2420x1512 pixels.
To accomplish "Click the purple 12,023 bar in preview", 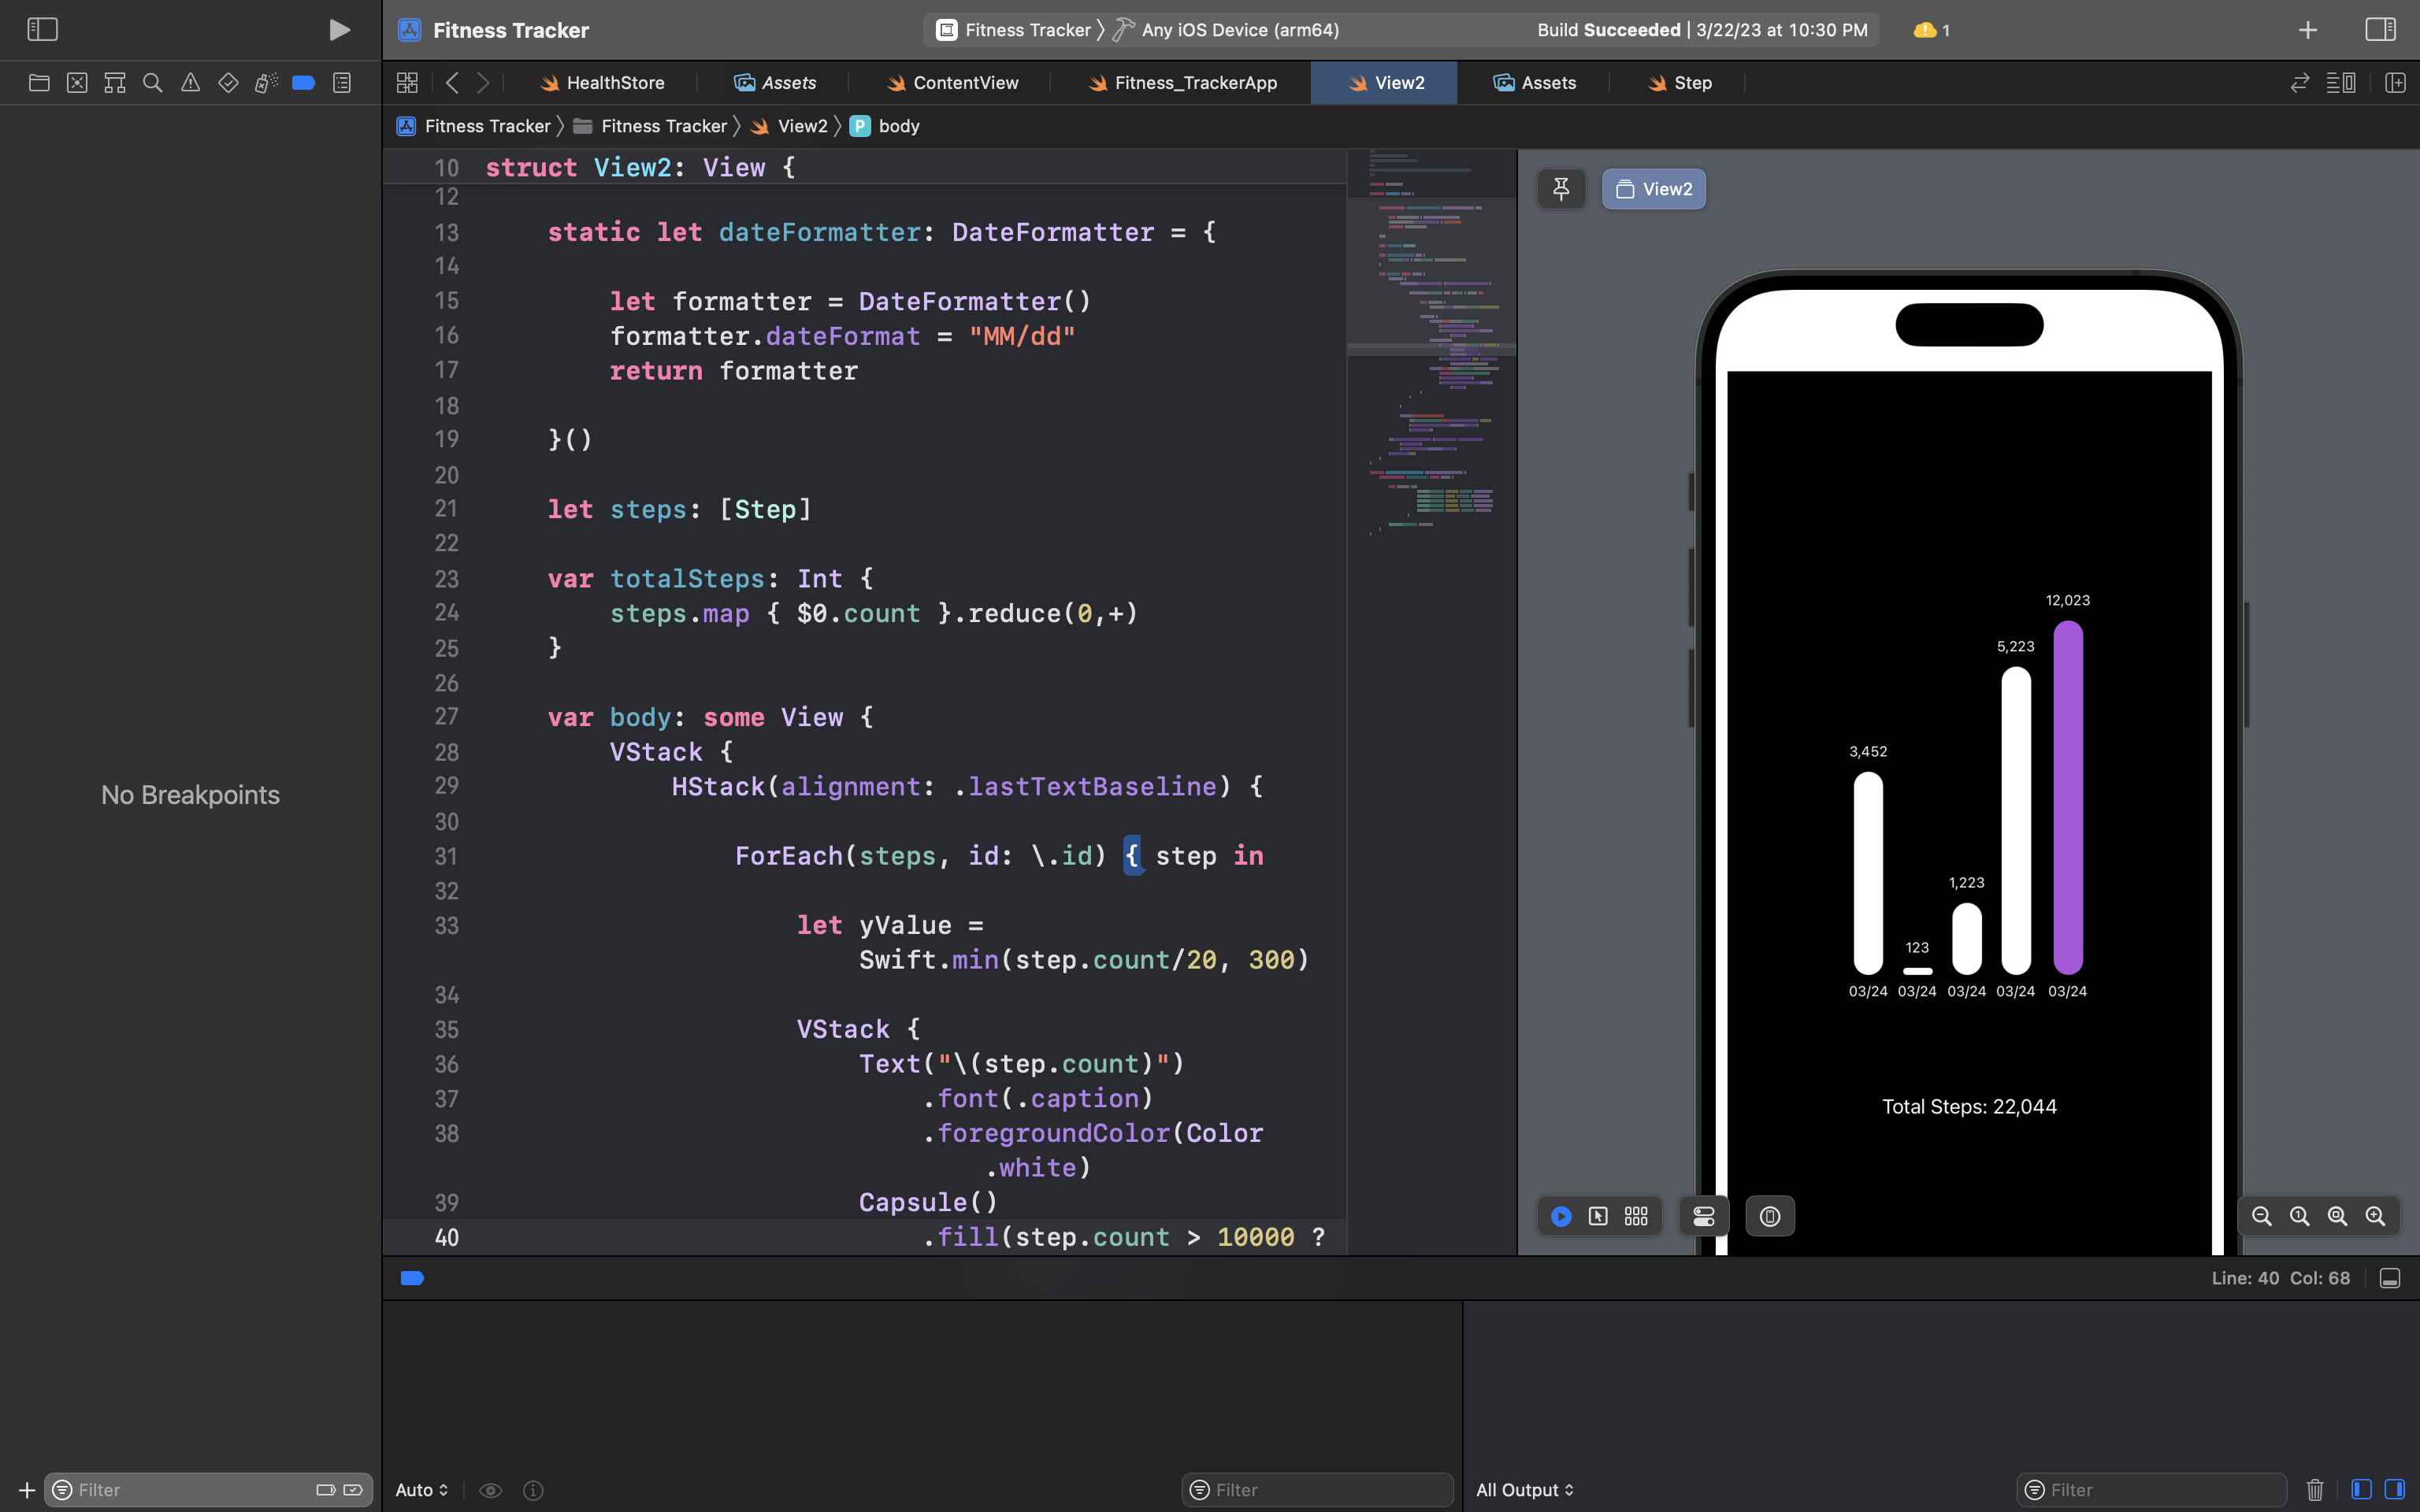I will pos(2068,797).
